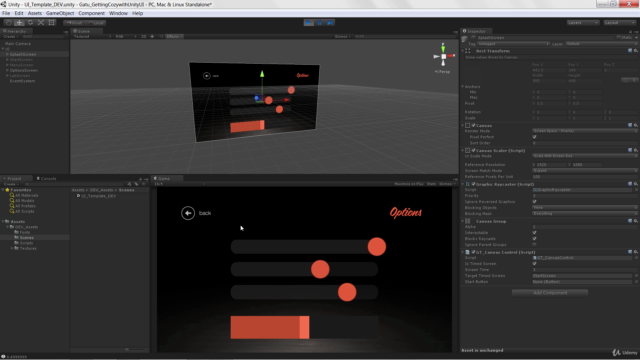Open the UI Scale Mode dropdown
This screenshot has height=360, width=640.
585,156
